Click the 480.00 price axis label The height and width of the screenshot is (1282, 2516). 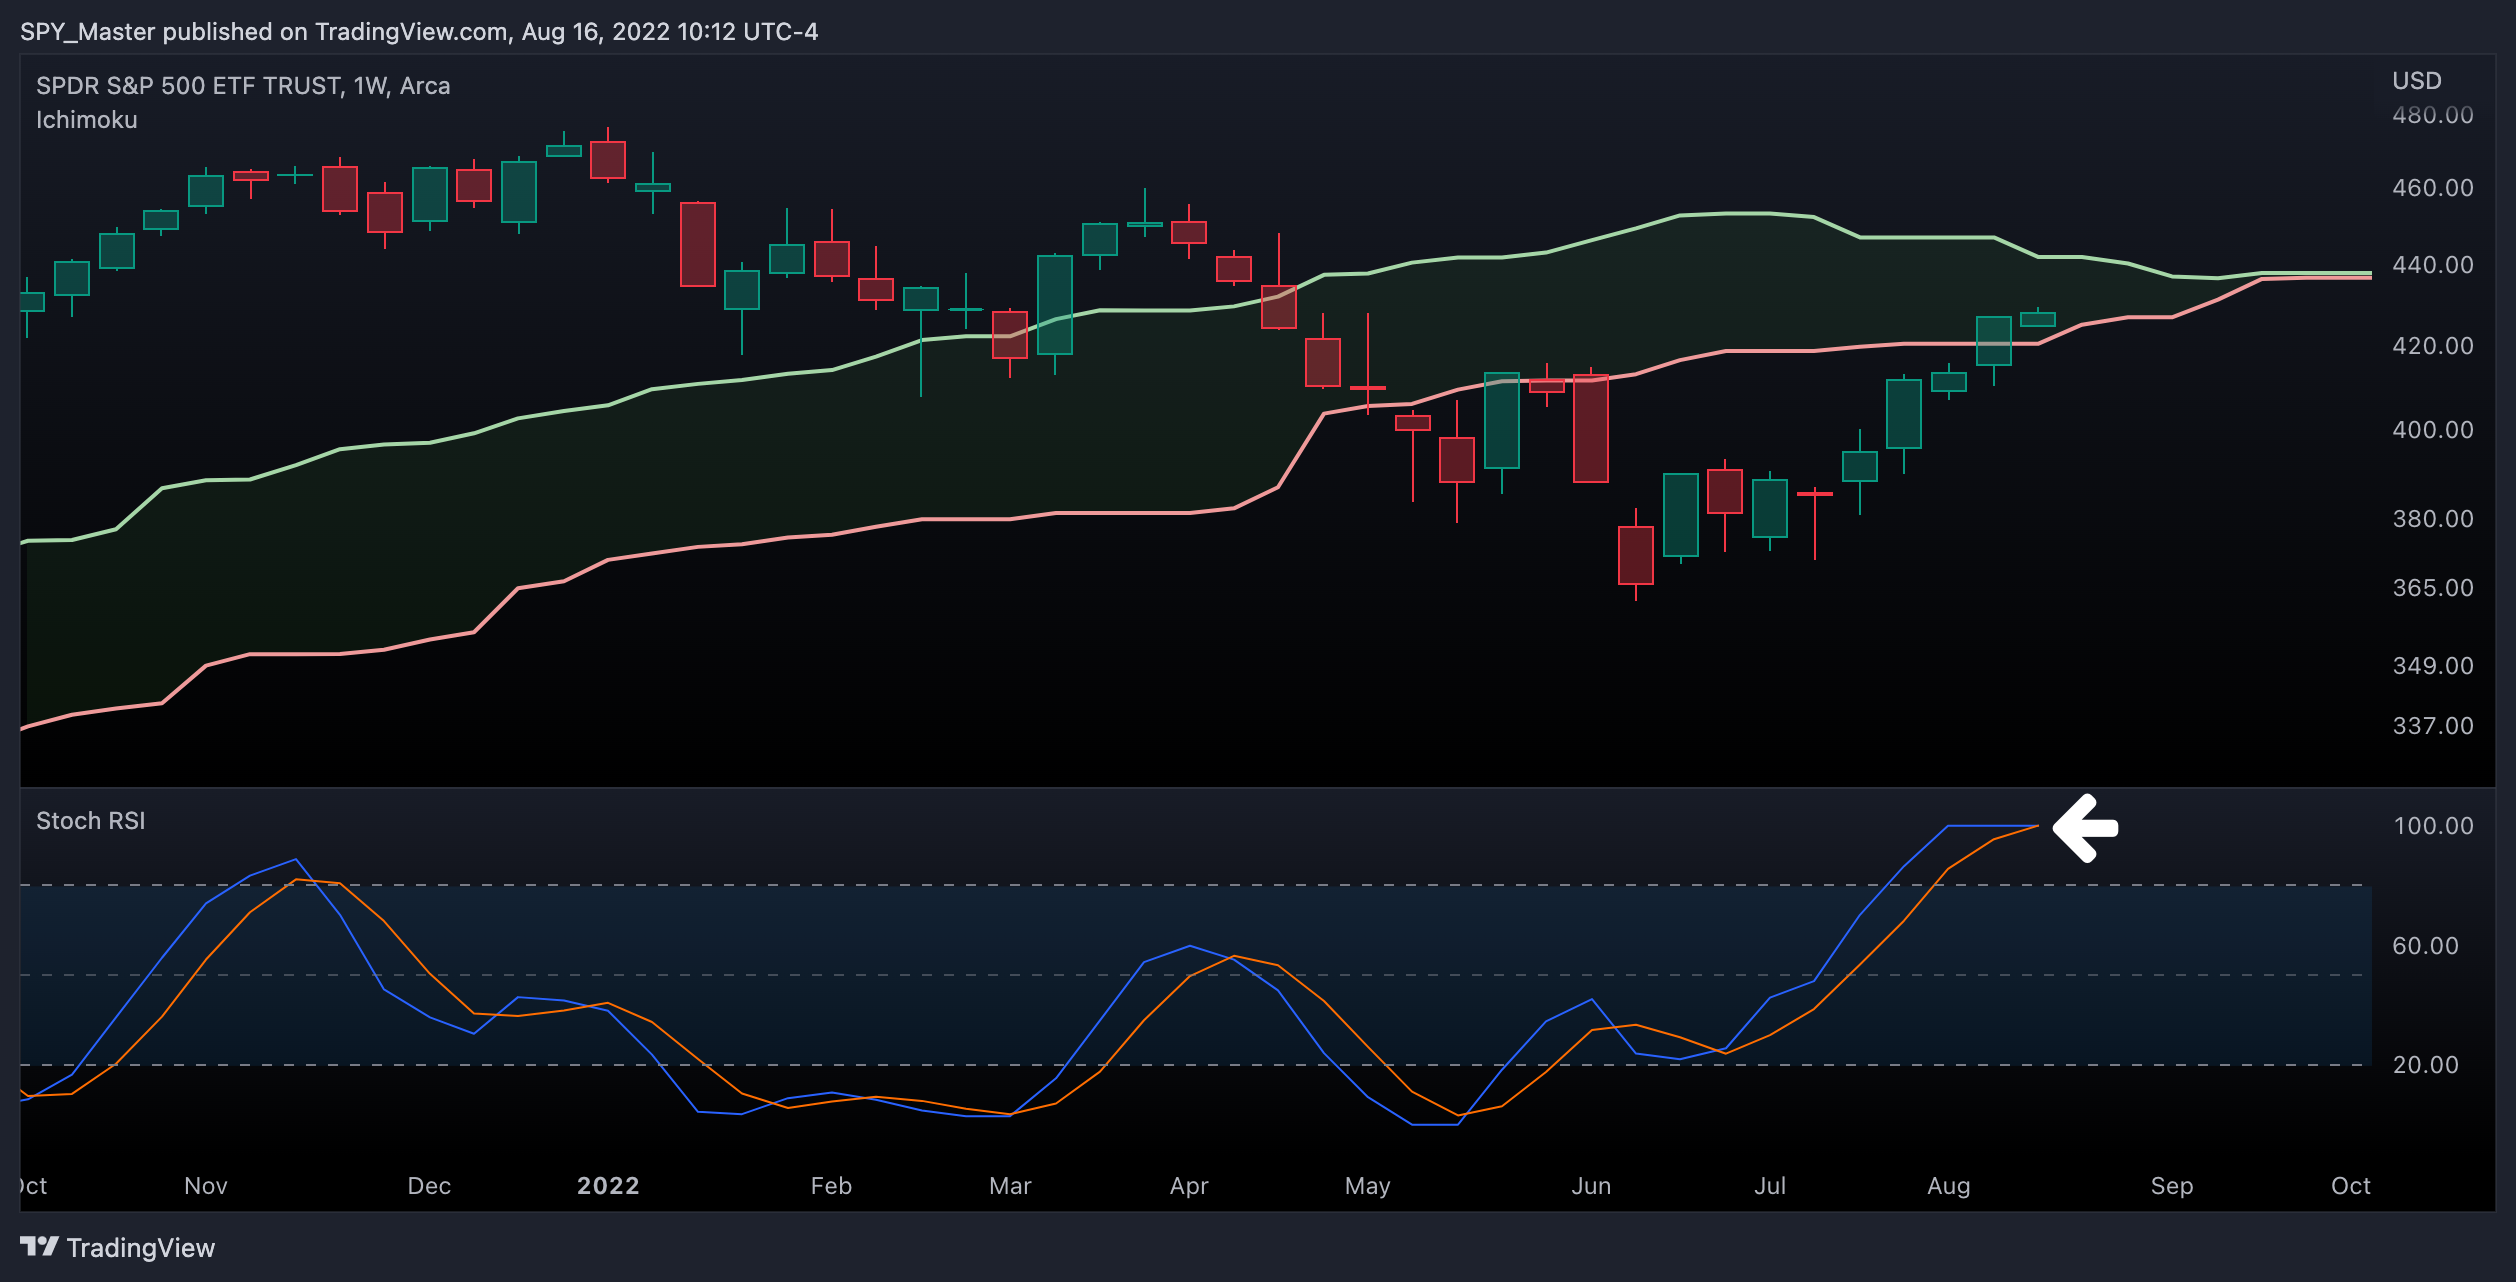pyautogui.click(x=2433, y=115)
